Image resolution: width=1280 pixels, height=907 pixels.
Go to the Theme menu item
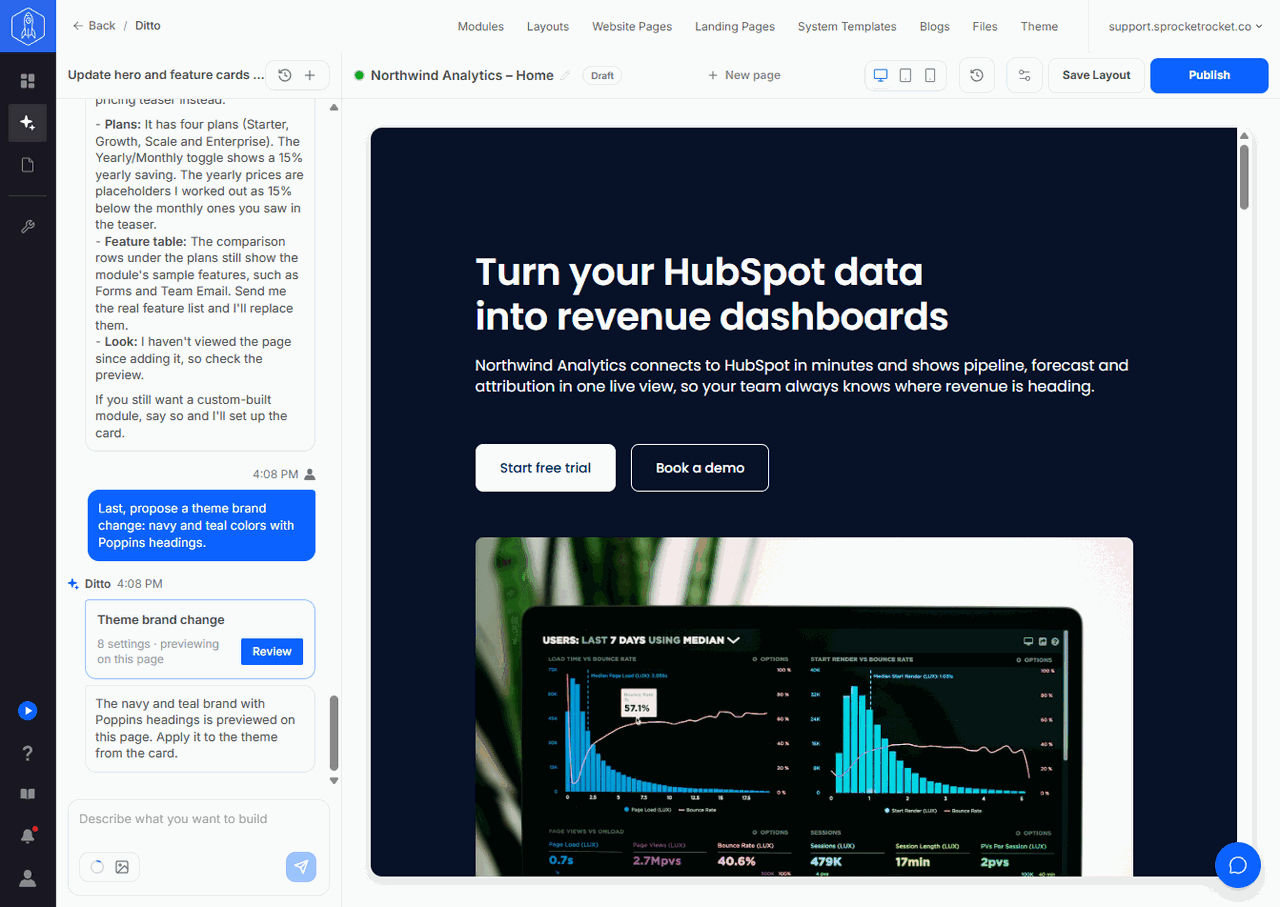[x=1039, y=27]
